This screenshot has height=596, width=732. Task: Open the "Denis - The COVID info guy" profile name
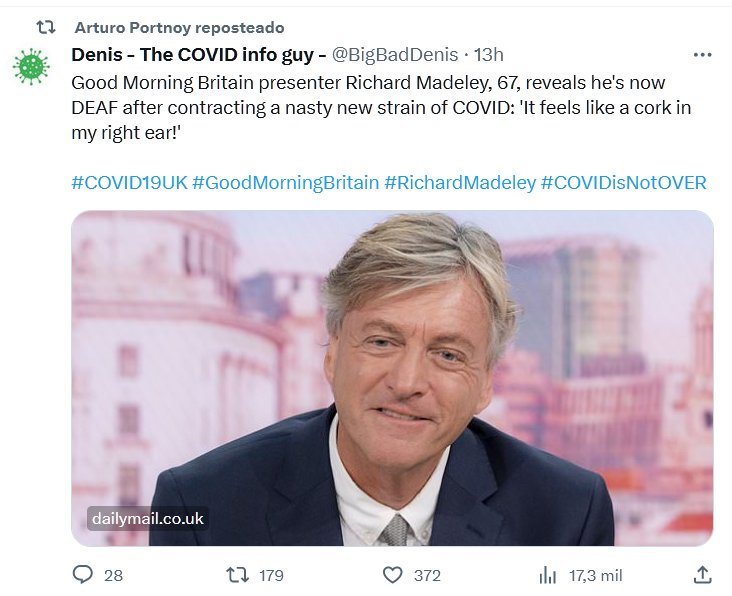point(192,54)
